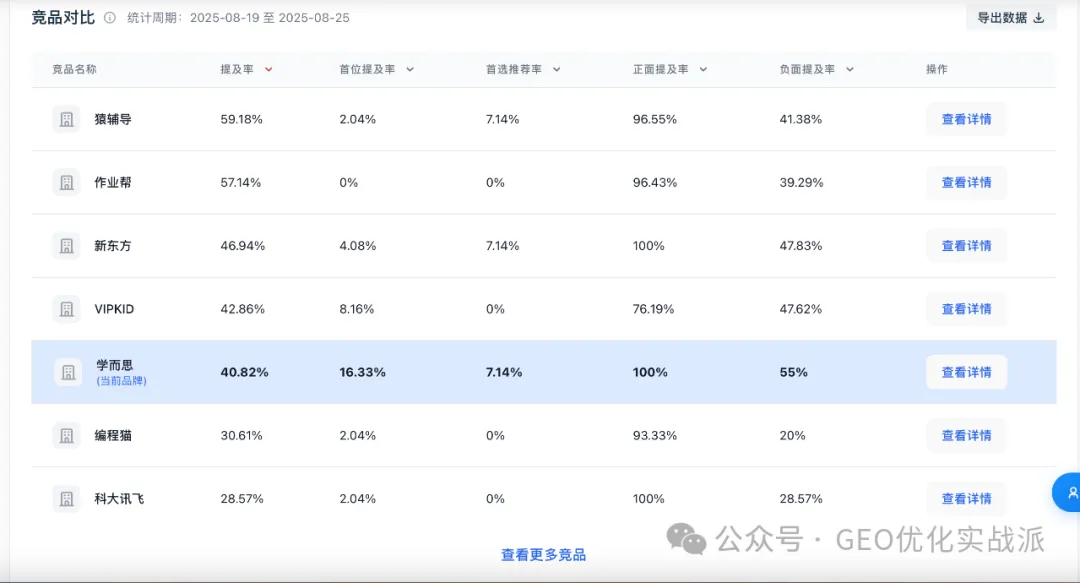Click the 93.33% positive mention value
The image size is (1080, 583).
[x=655, y=436]
